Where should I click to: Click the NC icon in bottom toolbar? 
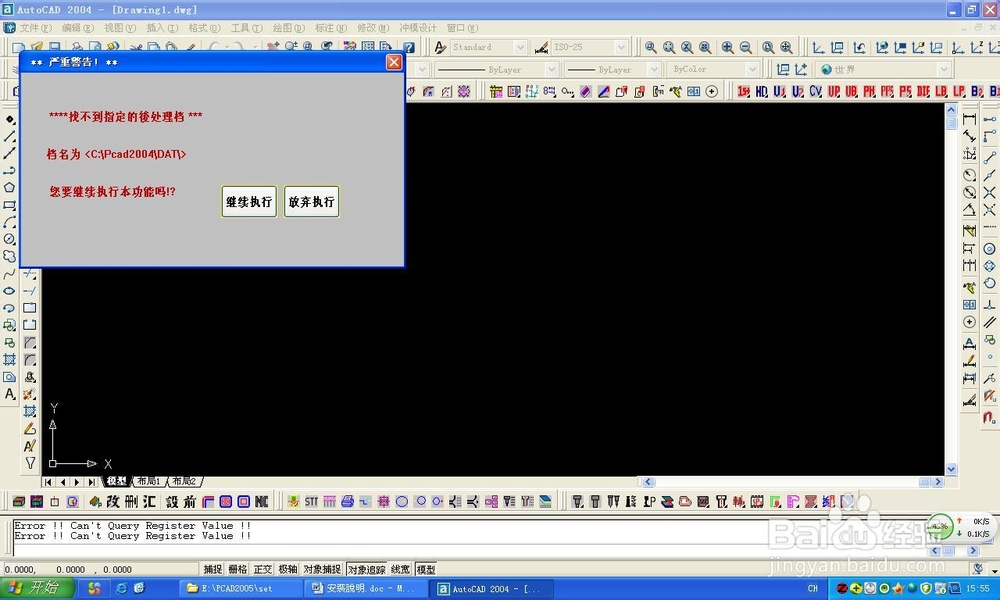tap(261, 502)
